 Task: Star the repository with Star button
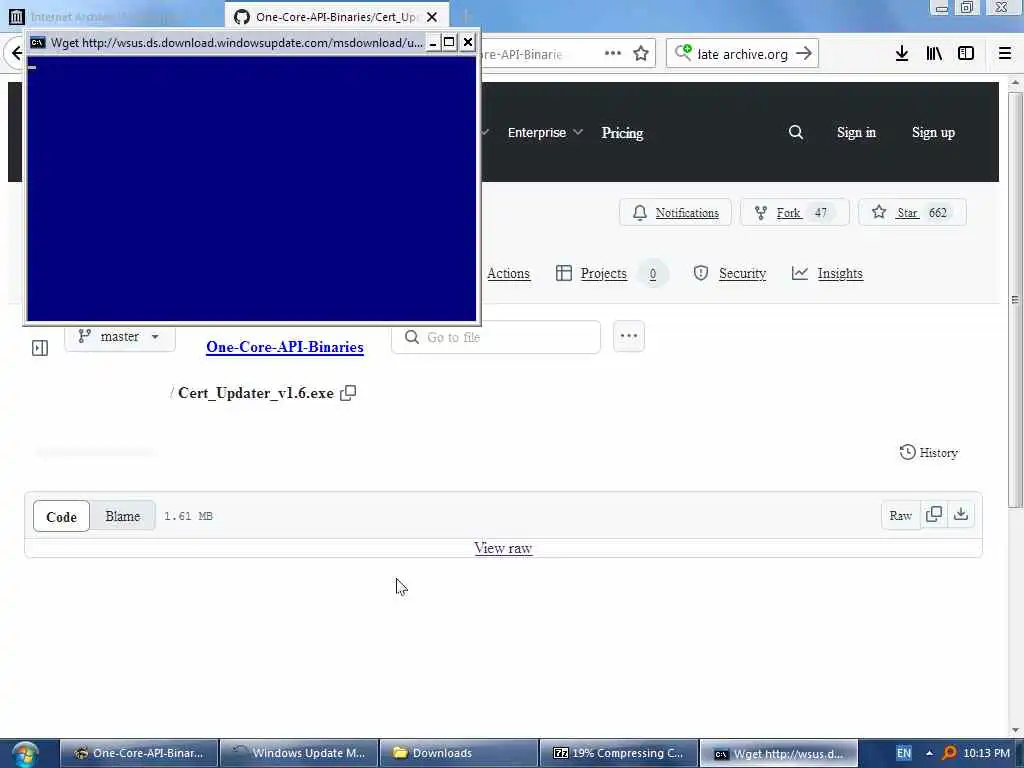(x=912, y=213)
